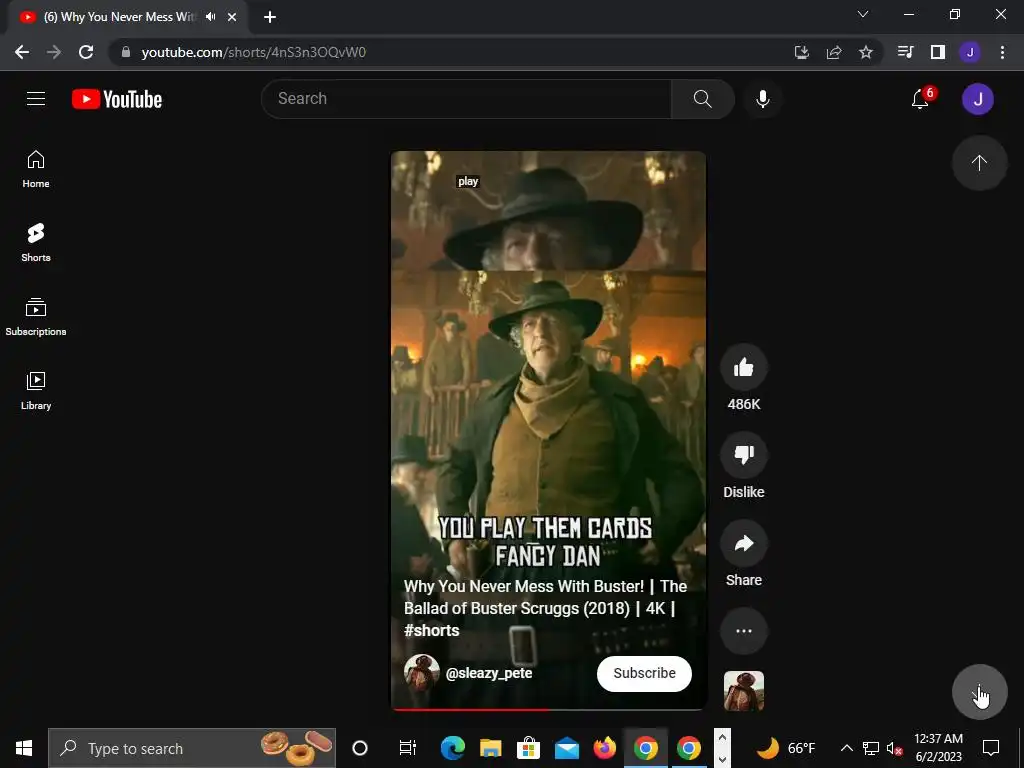Open Library in the sidebar

pos(36,391)
